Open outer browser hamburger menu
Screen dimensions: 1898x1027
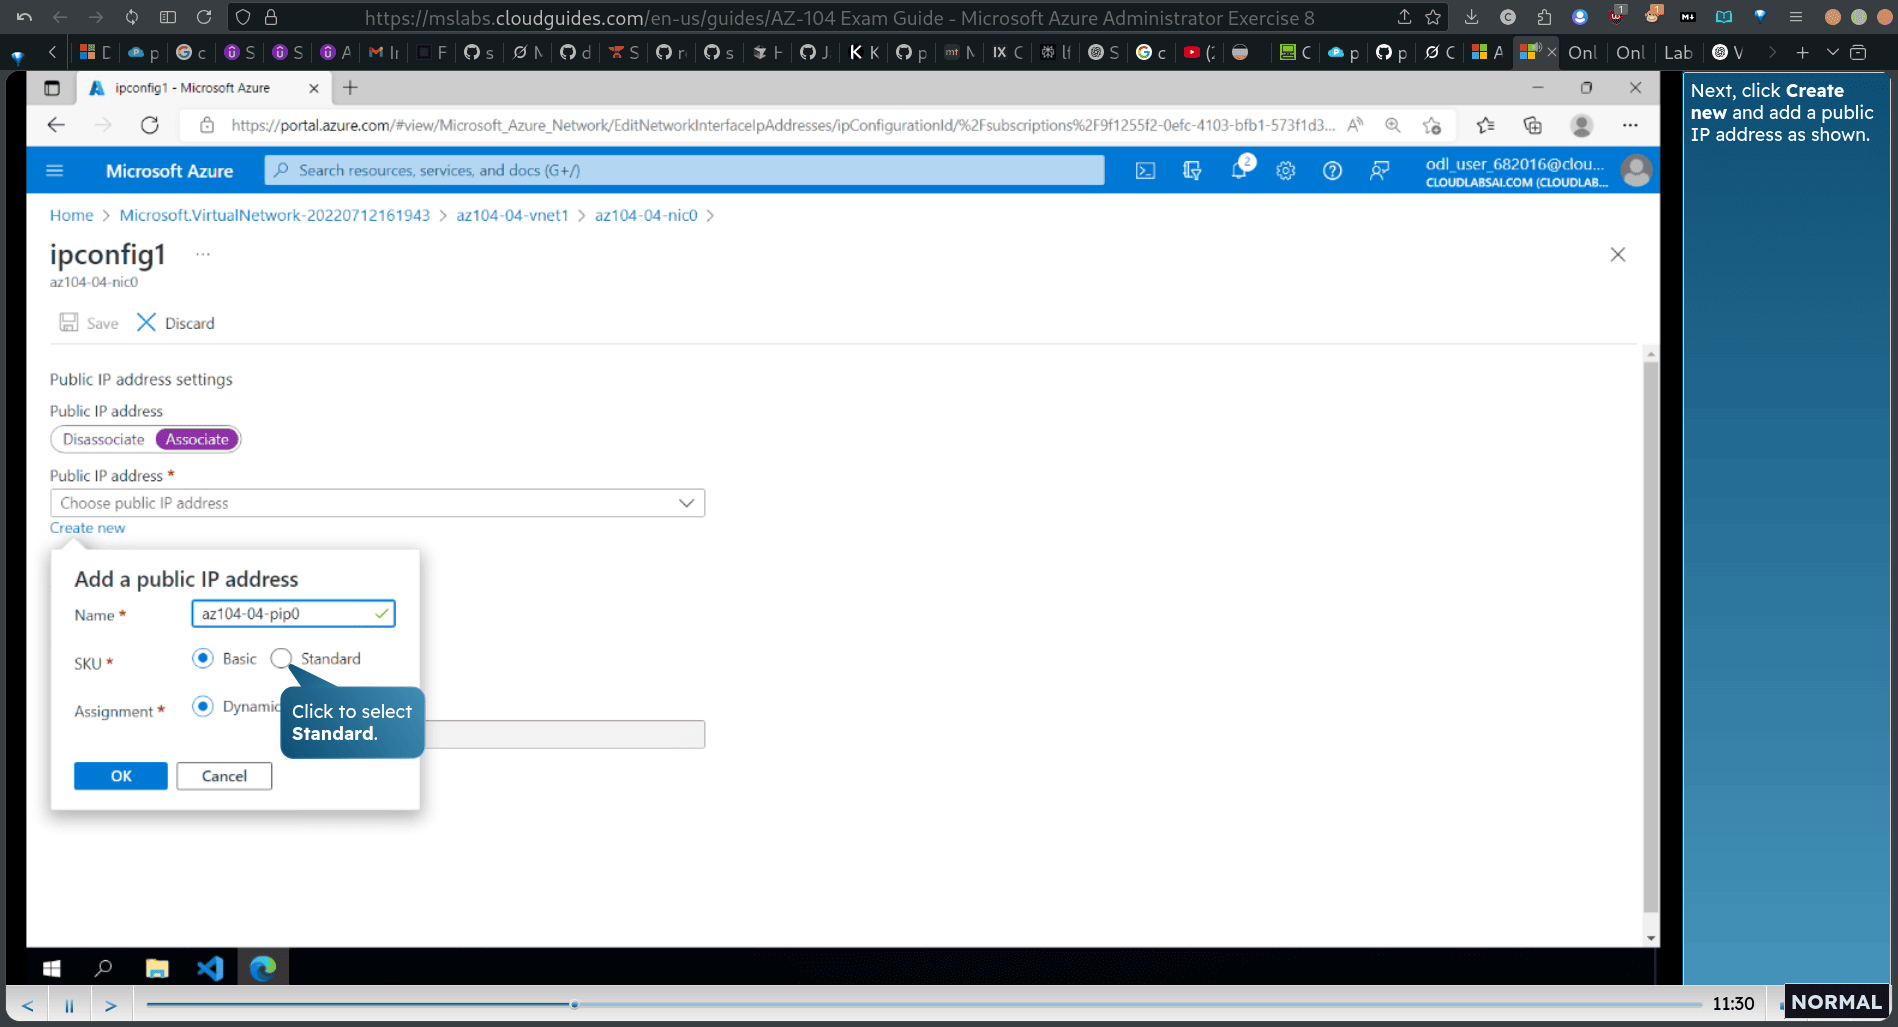coord(1796,17)
